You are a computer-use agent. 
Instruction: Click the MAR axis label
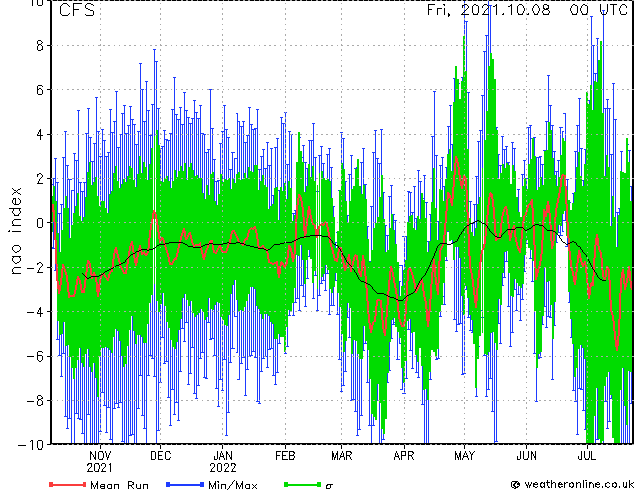[x=342, y=456]
